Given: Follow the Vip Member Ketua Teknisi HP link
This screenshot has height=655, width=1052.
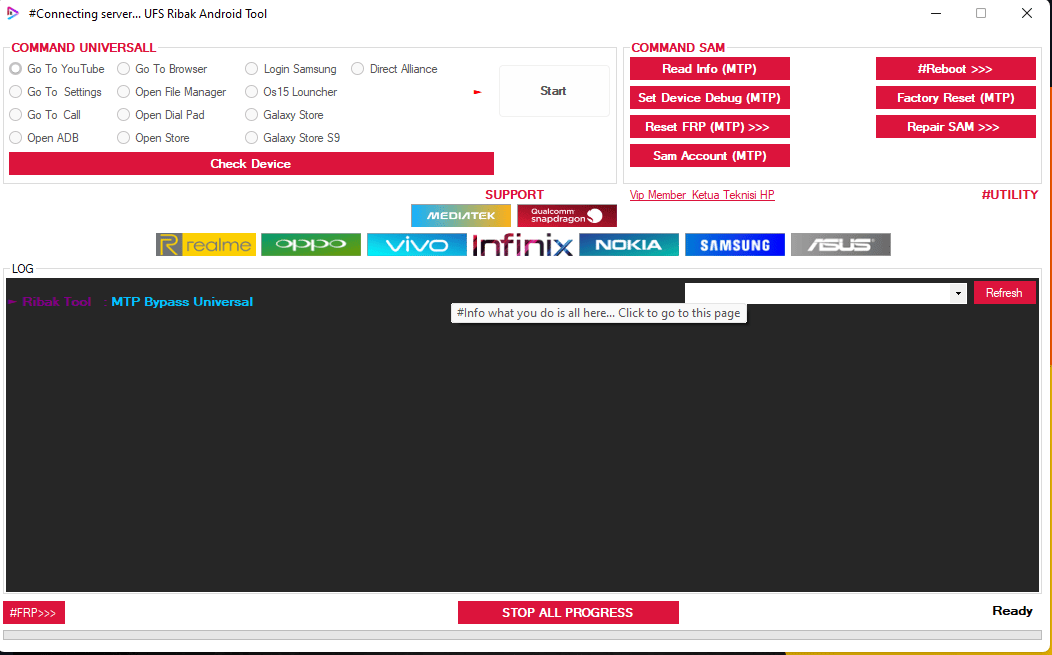Looking at the screenshot, I should (x=701, y=195).
